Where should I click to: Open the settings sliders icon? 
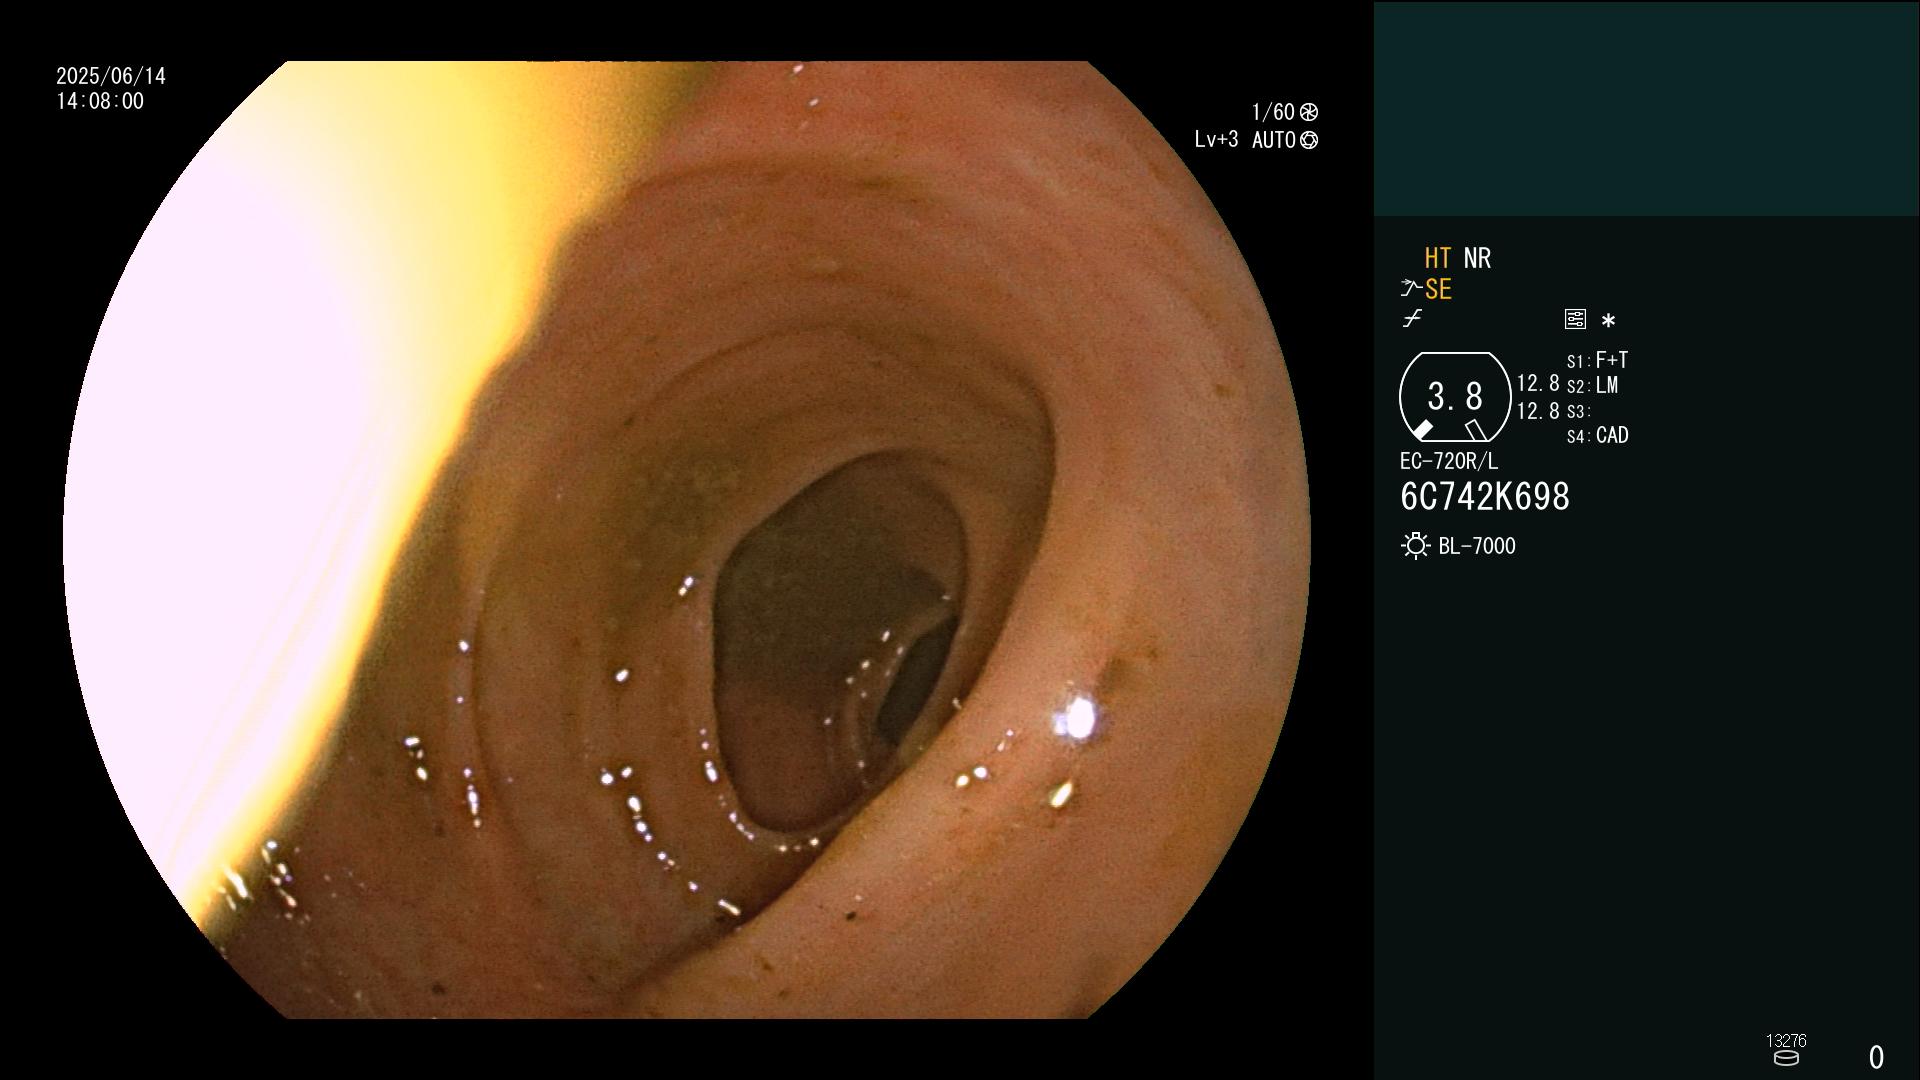(x=1575, y=319)
